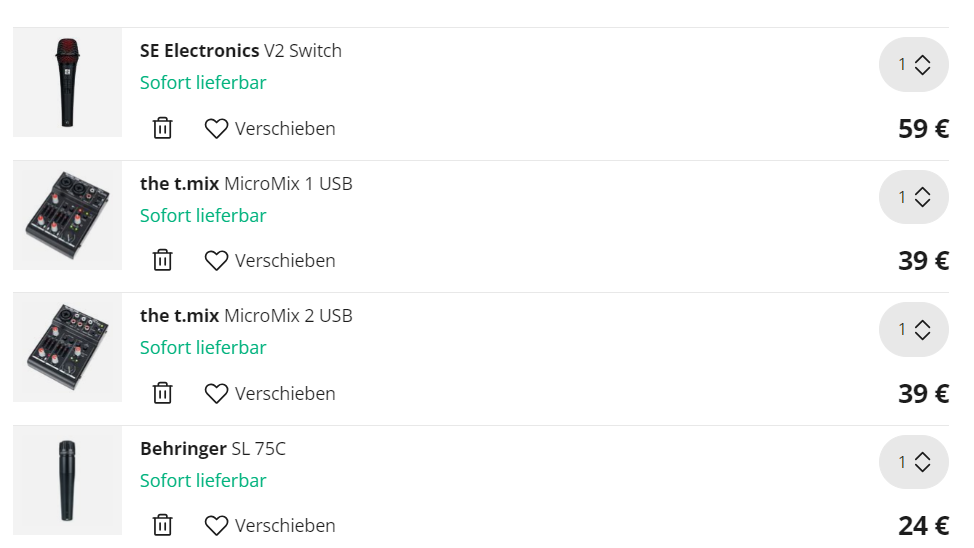Open the t.mix MicroMix 2 USB product page
Screen dimensions: 974x548
(246, 316)
